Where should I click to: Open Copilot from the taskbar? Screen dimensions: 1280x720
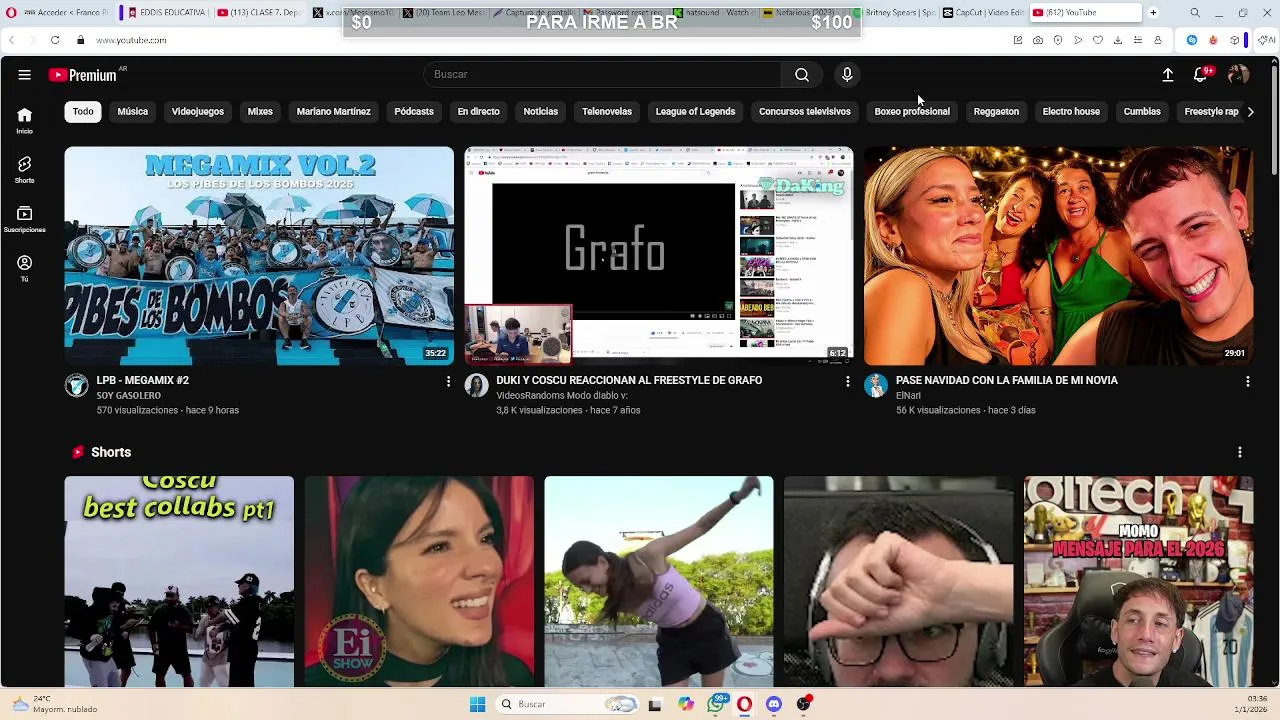coord(685,704)
